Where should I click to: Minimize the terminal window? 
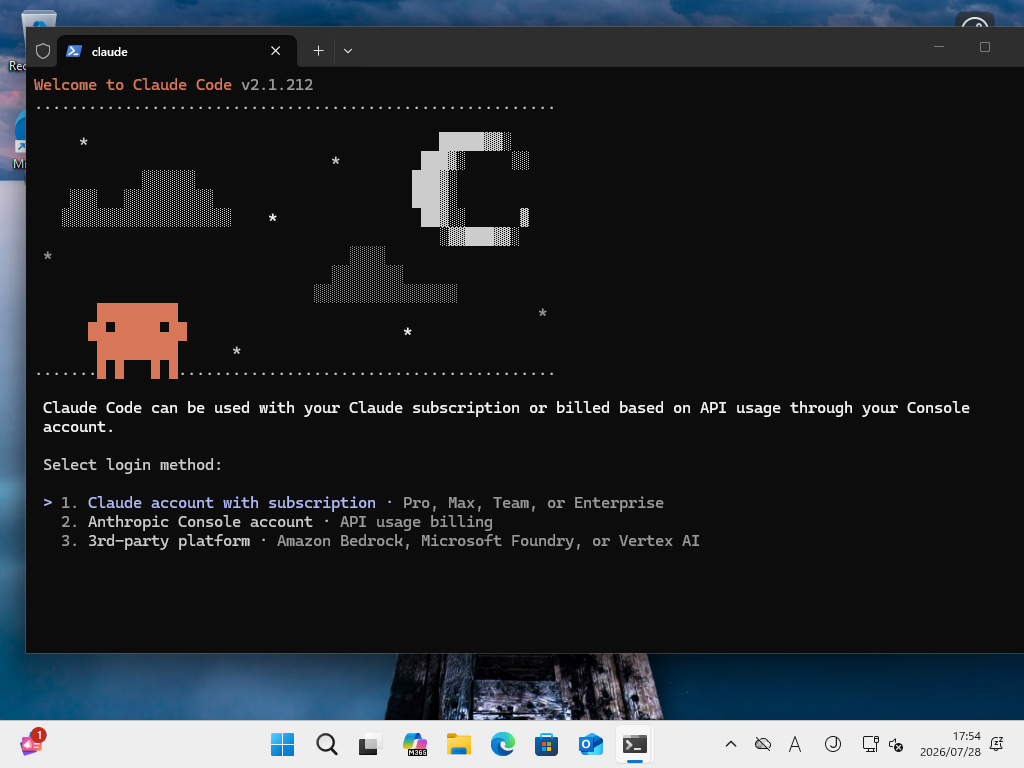939,47
